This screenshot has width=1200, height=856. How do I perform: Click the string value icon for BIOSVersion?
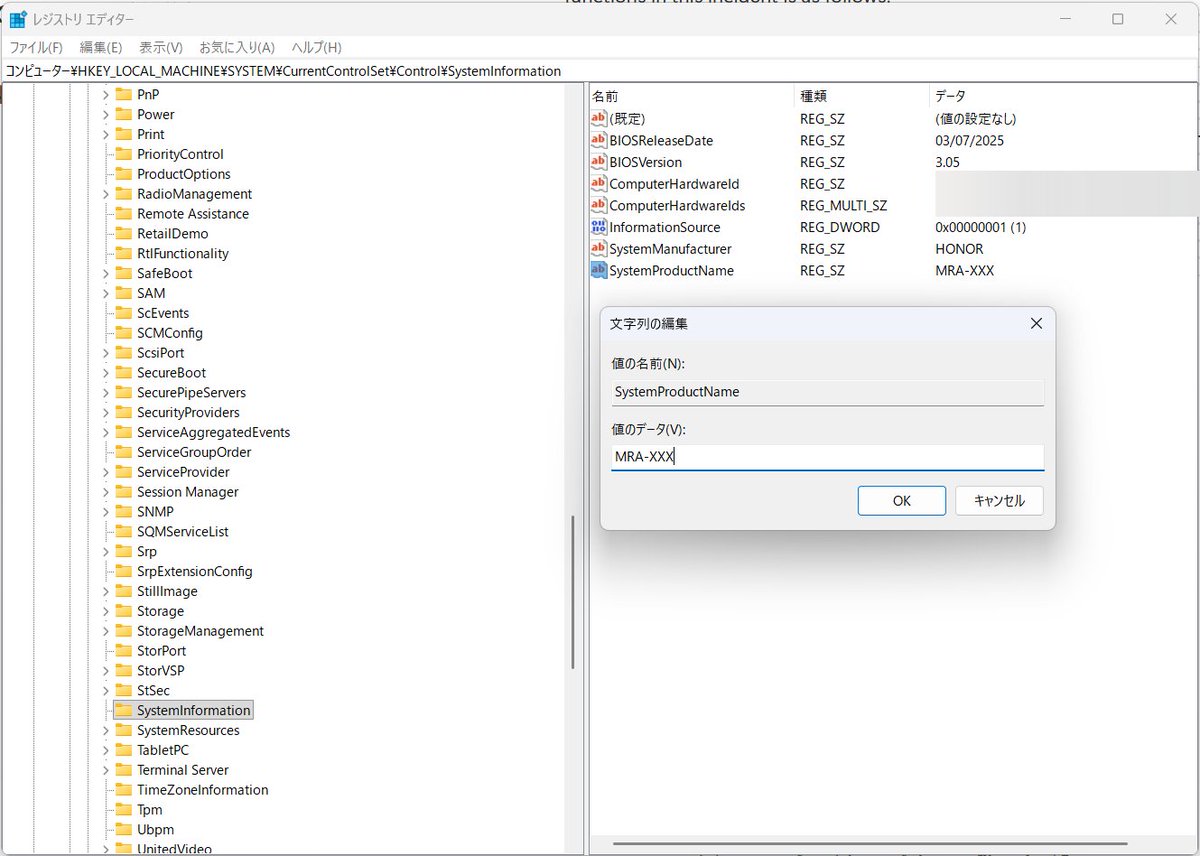[x=599, y=162]
